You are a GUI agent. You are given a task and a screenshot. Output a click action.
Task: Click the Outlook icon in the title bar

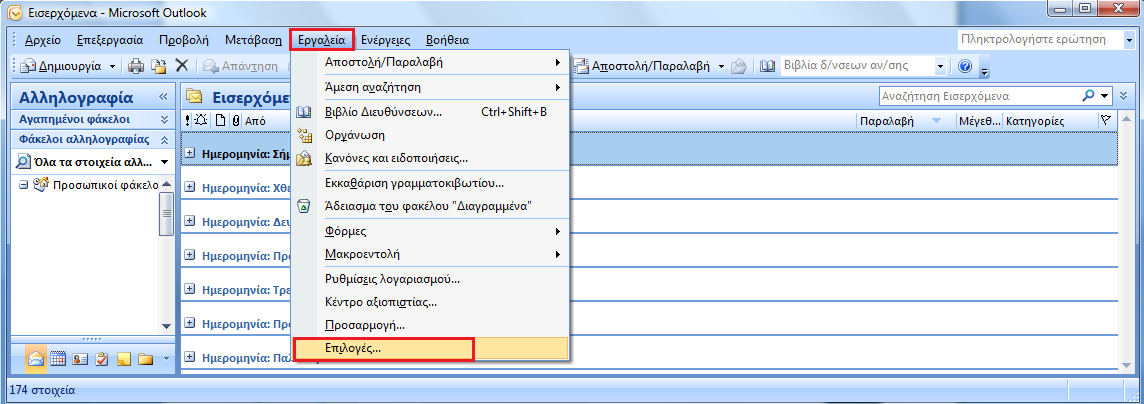(14, 12)
